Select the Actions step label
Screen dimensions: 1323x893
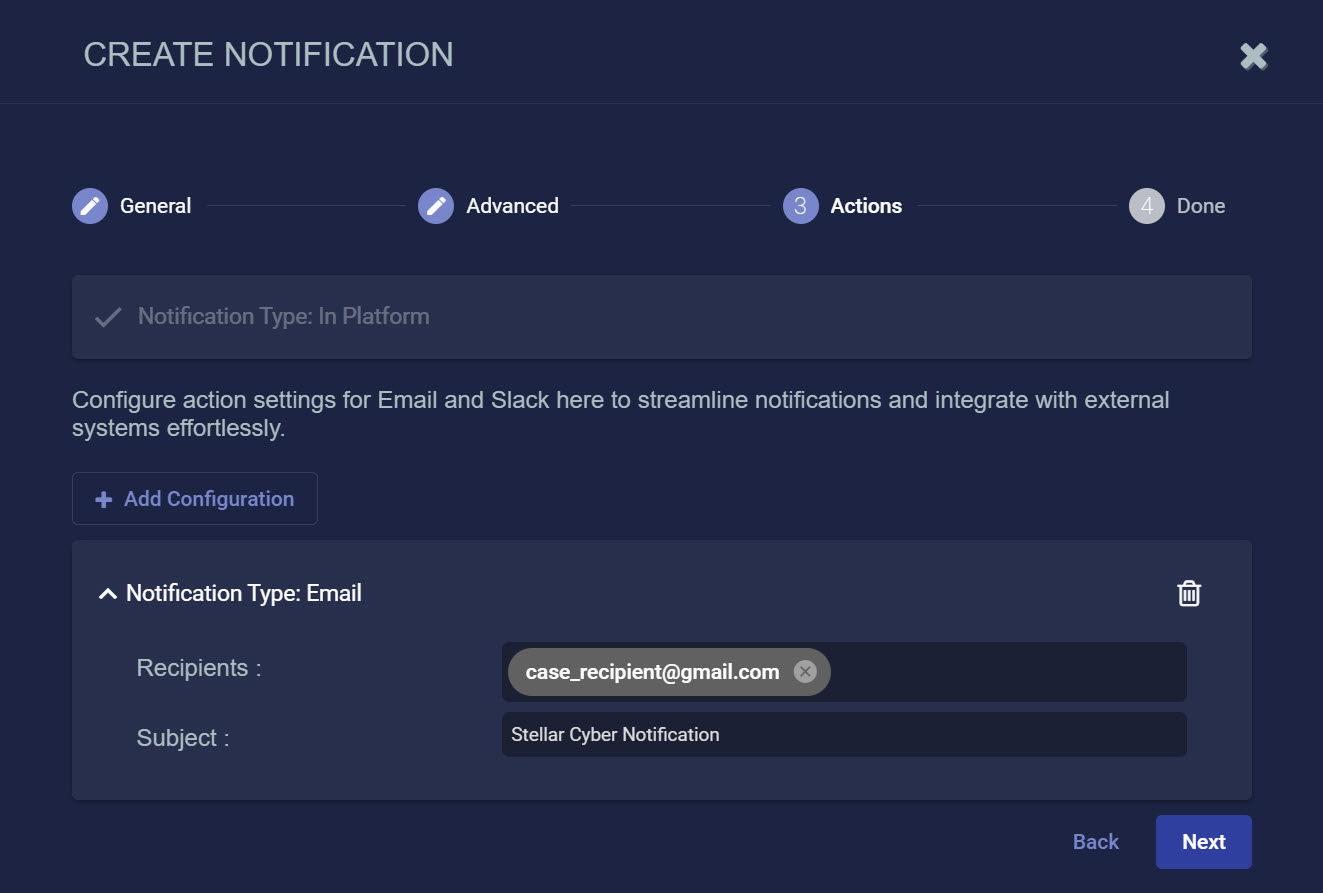(866, 206)
